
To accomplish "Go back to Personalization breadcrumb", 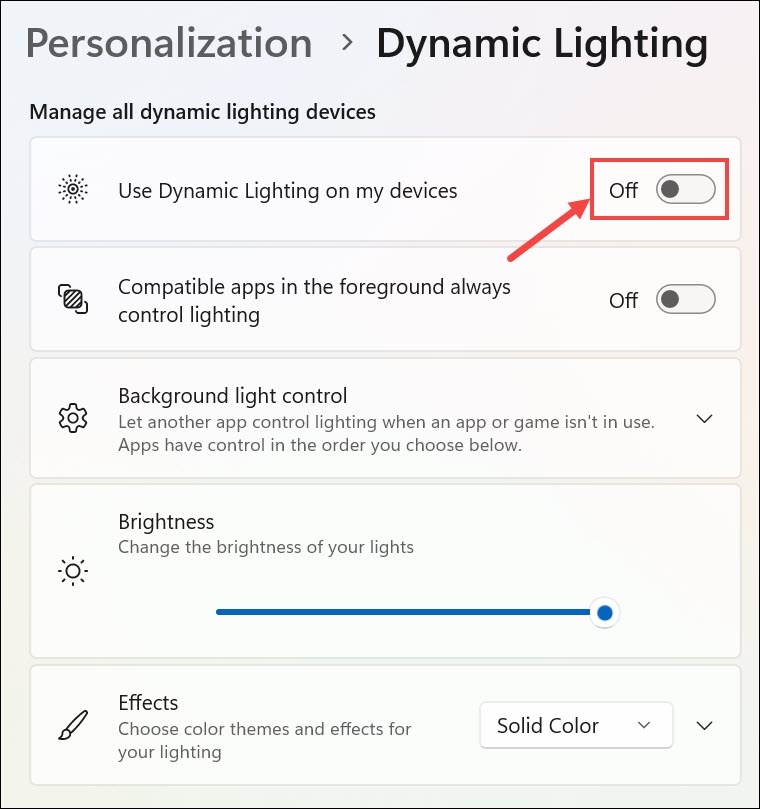I will coord(168,44).
